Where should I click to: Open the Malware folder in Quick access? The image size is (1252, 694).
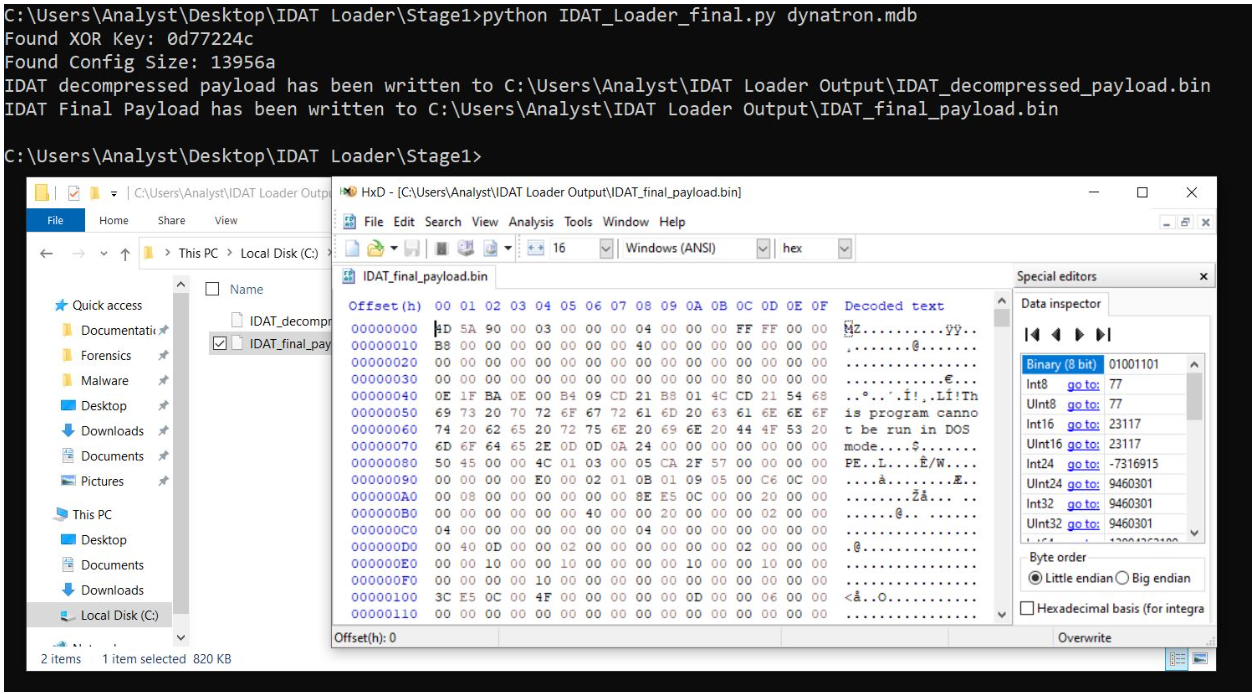point(104,381)
